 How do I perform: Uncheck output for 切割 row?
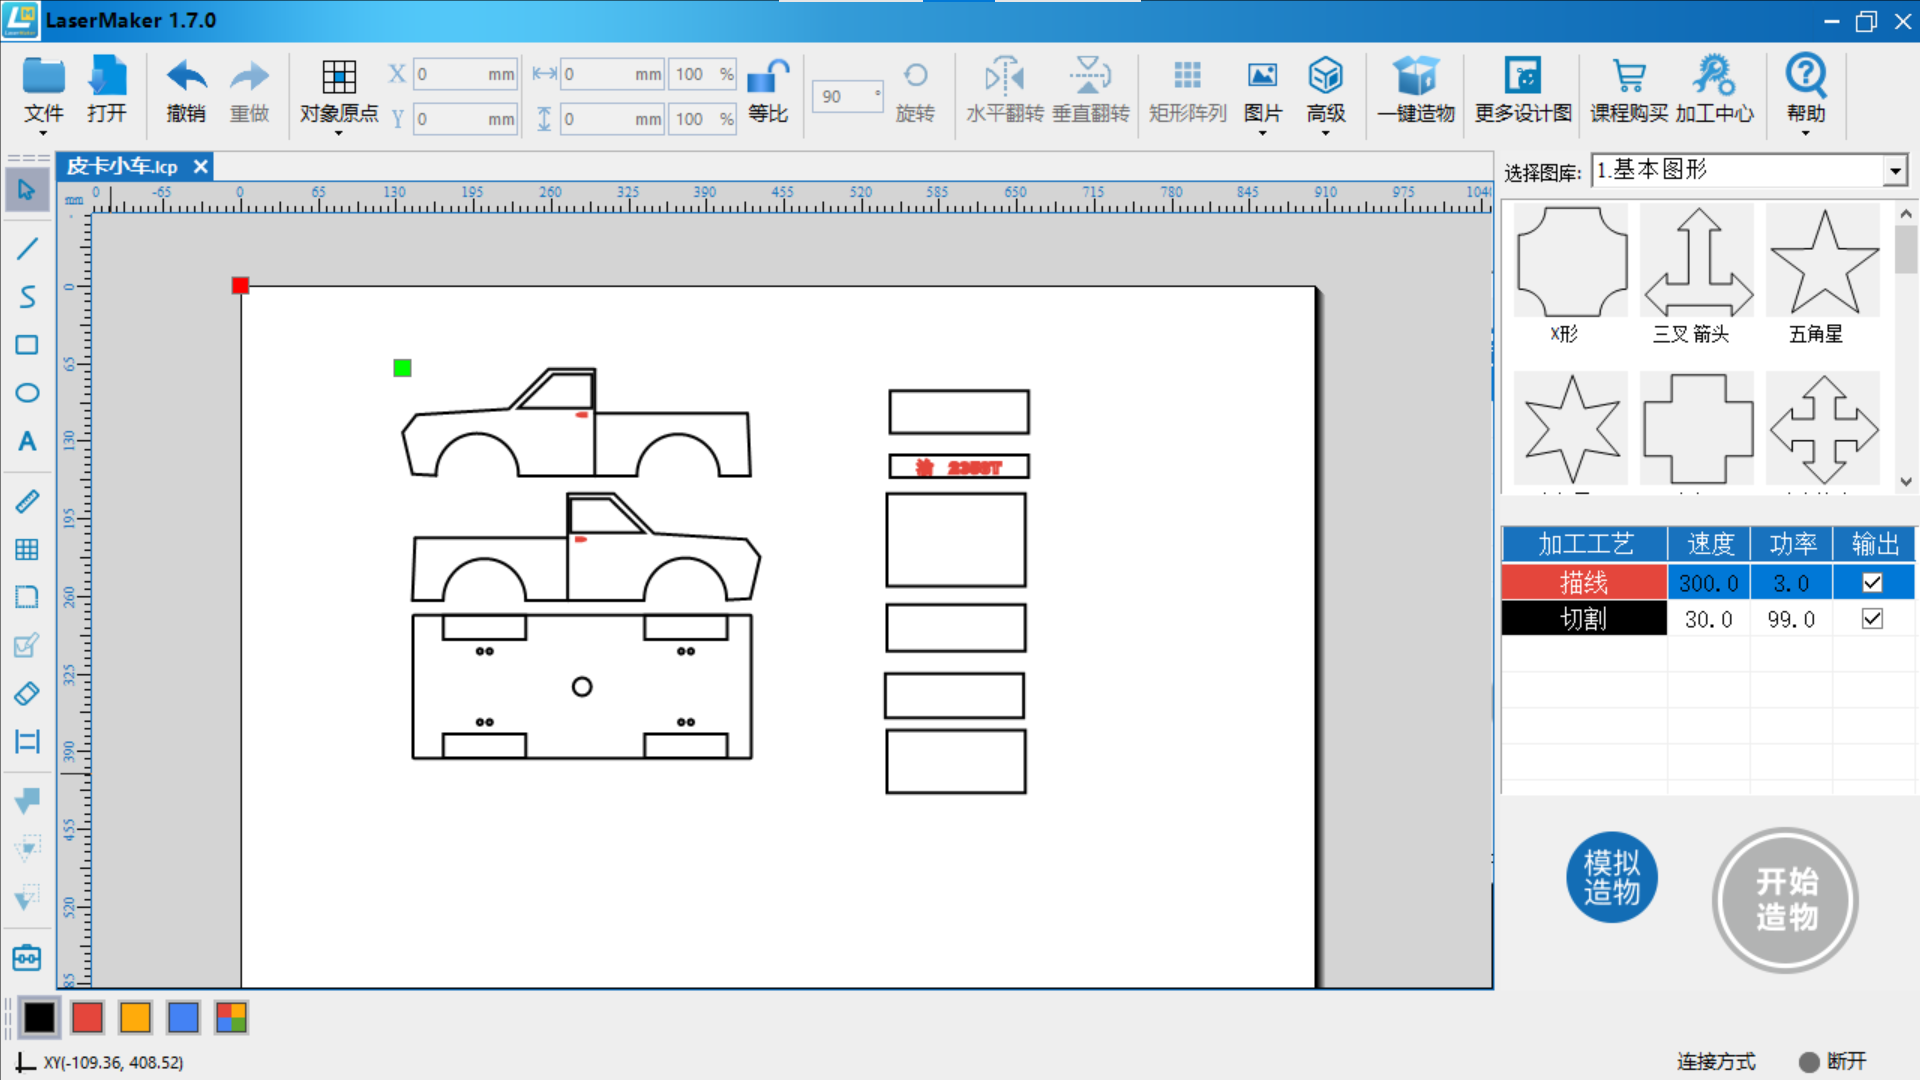tap(1872, 619)
